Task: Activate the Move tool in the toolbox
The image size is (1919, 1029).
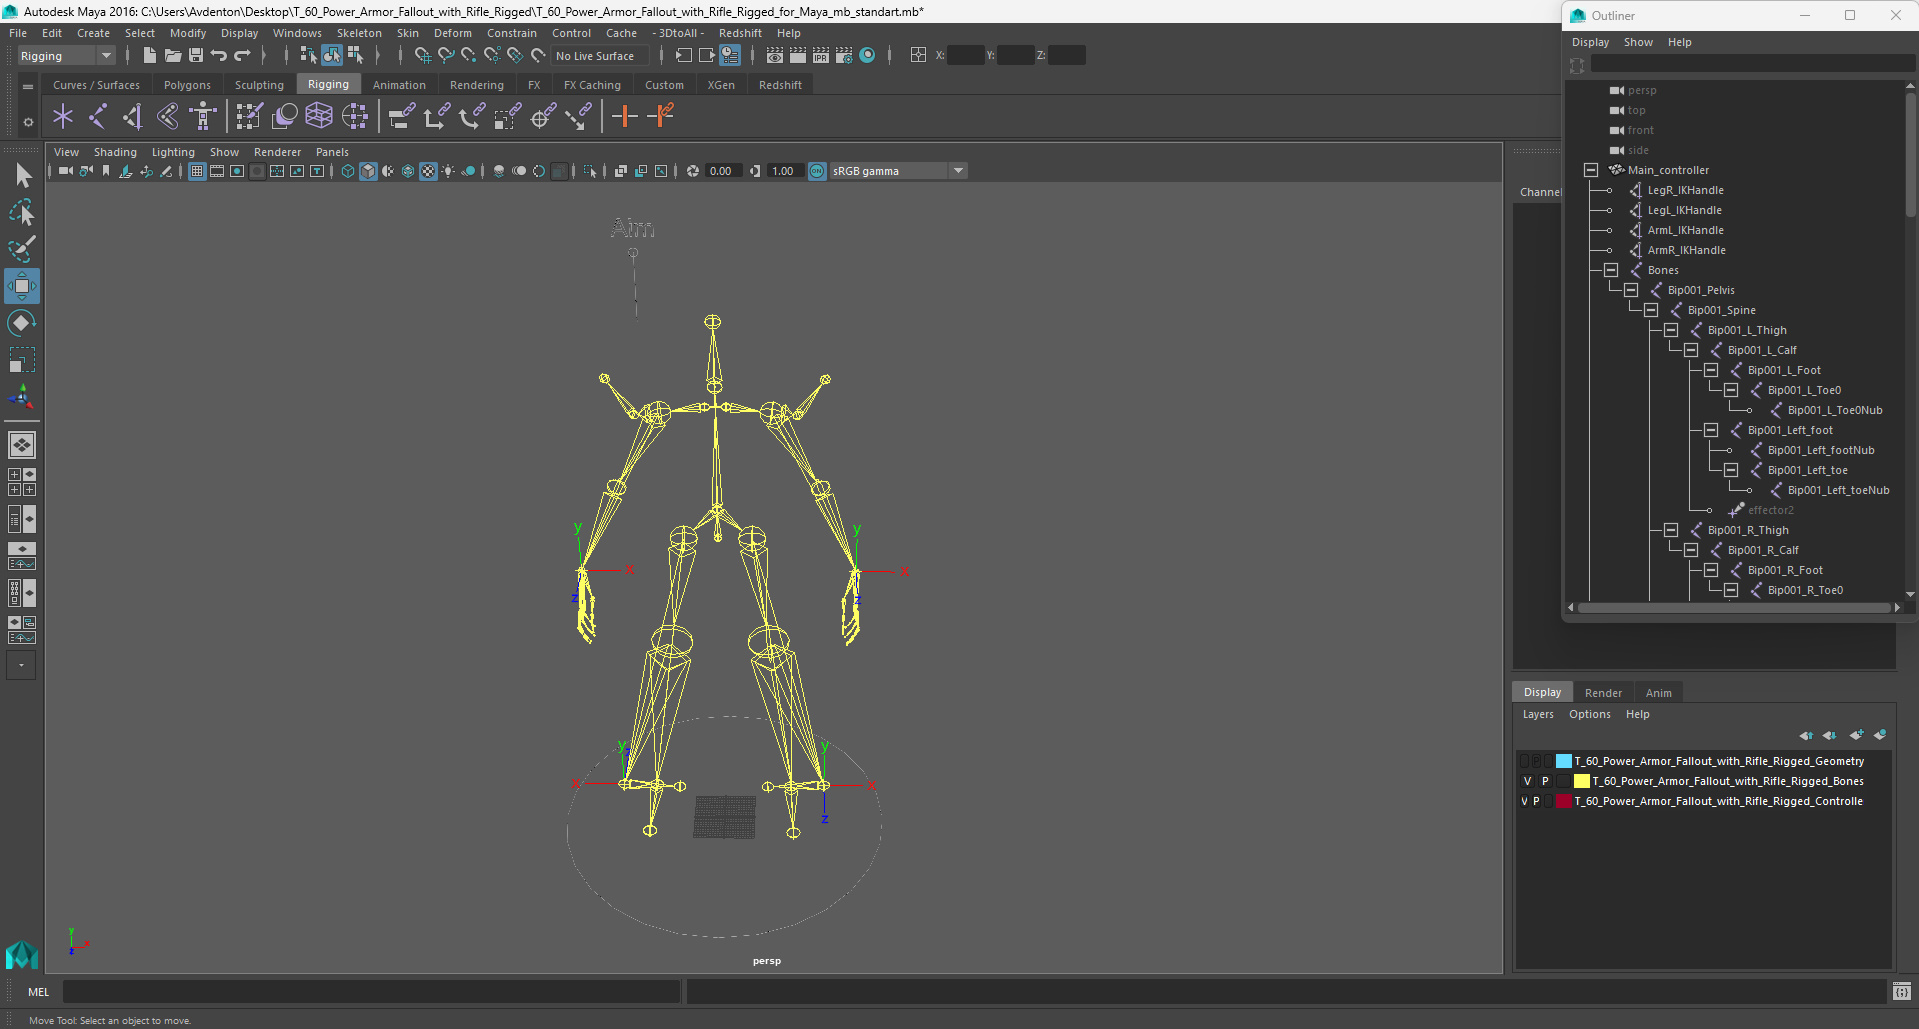Action: point(22,286)
